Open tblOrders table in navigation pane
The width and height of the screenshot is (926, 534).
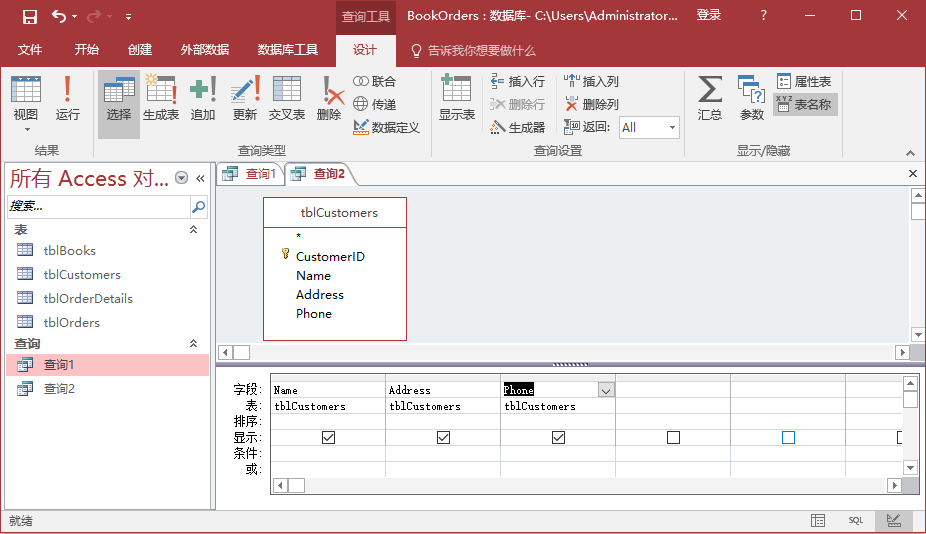point(71,322)
